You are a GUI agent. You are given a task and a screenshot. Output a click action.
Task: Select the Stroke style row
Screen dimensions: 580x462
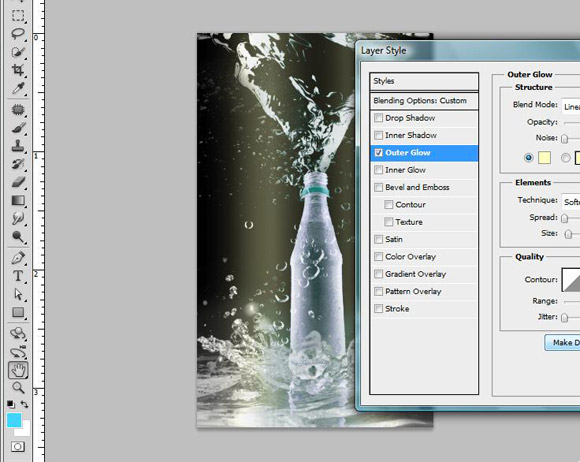424,308
